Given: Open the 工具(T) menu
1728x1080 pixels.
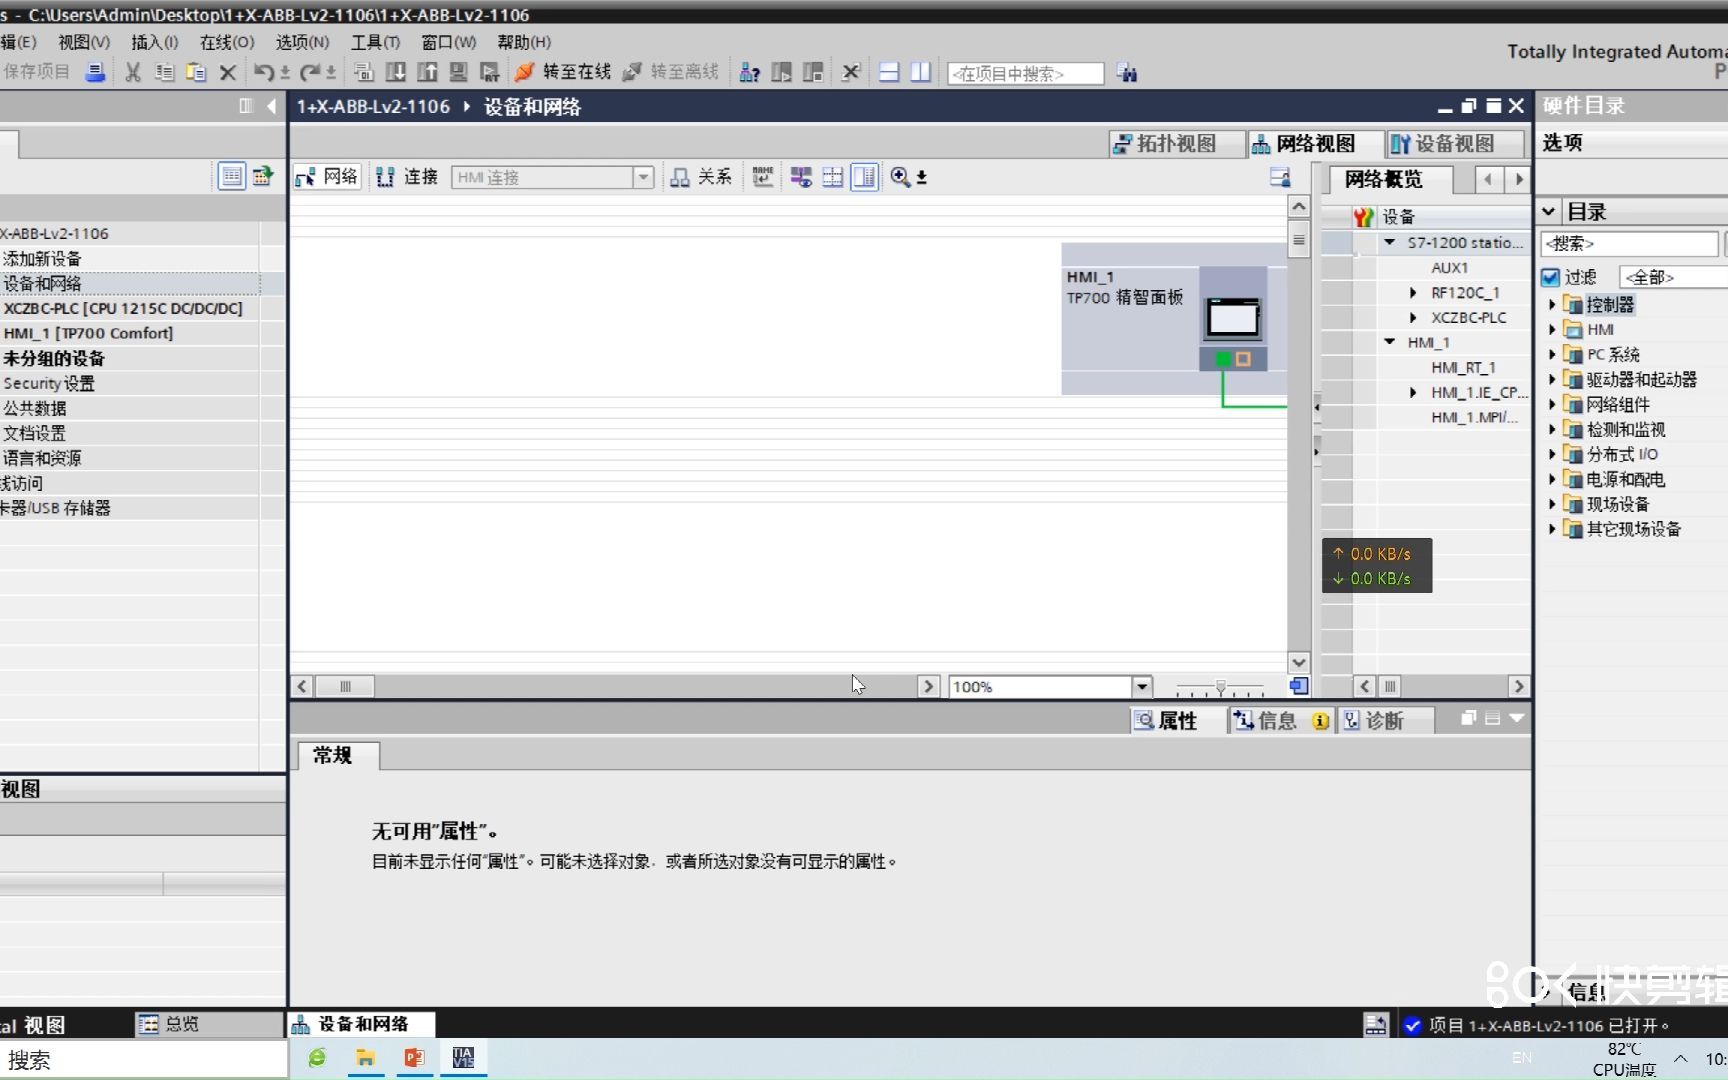Looking at the screenshot, I should tap(375, 42).
